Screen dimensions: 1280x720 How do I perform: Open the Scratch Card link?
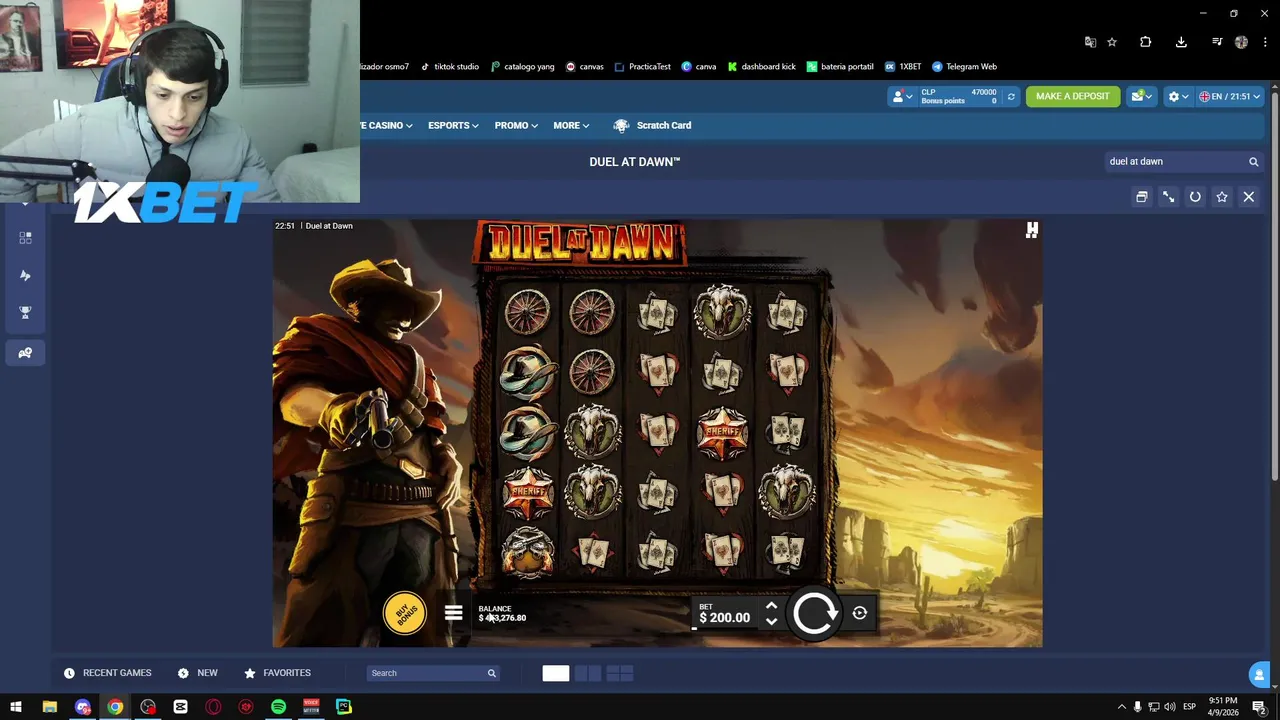(x=652, y=125)
